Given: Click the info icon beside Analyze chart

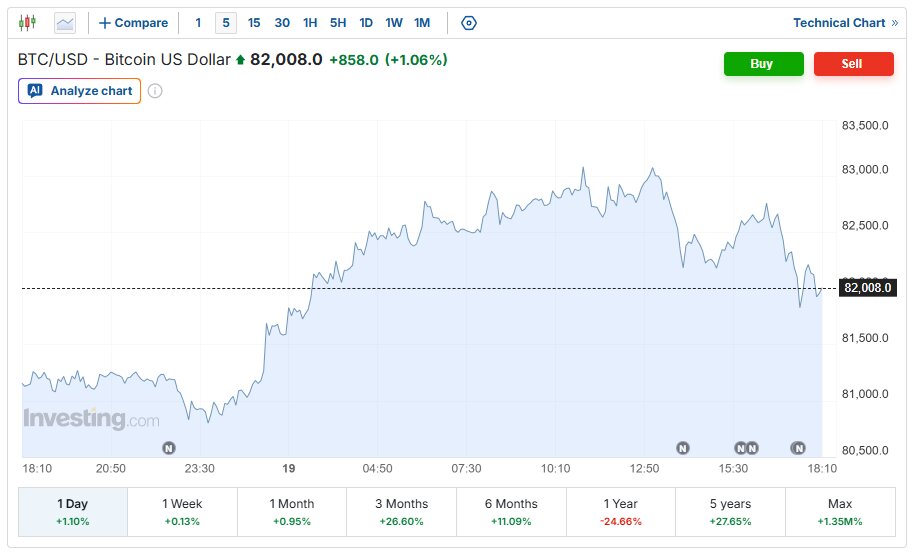Looking at the screenshot, I should click(155, 91).
